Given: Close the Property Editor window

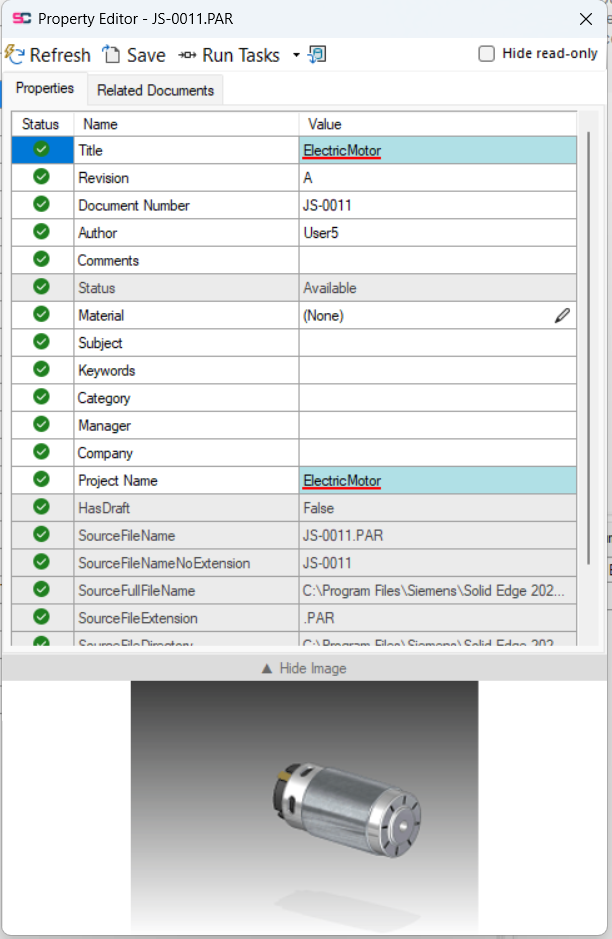Looking at the screenshot, I should click(586, 19).
